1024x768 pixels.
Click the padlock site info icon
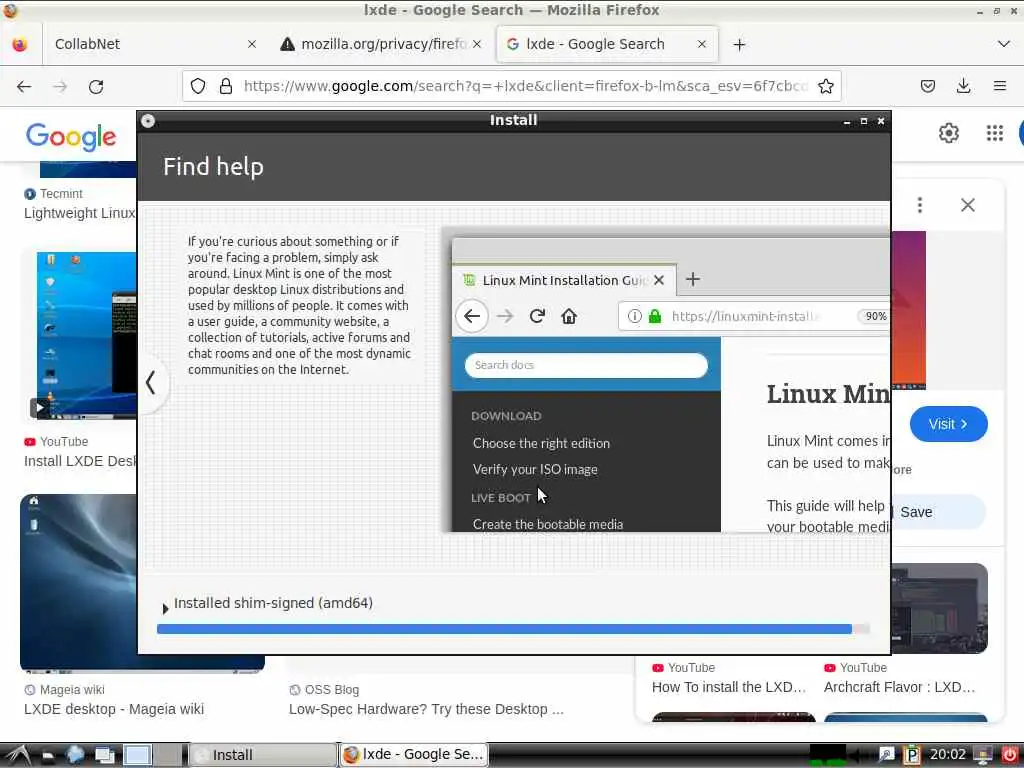point(226,86)
